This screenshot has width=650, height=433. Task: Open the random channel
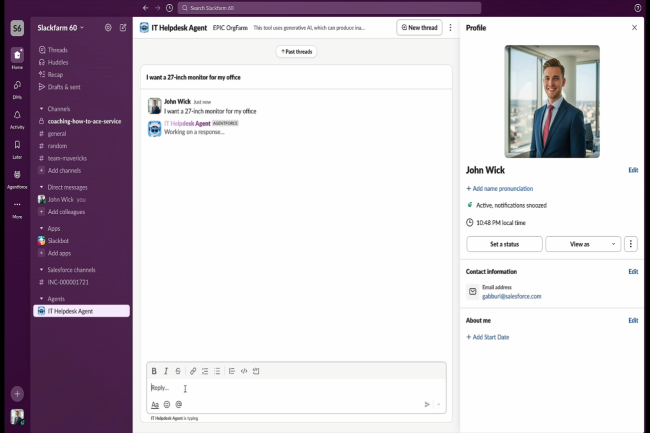click(x=81, y=146)
